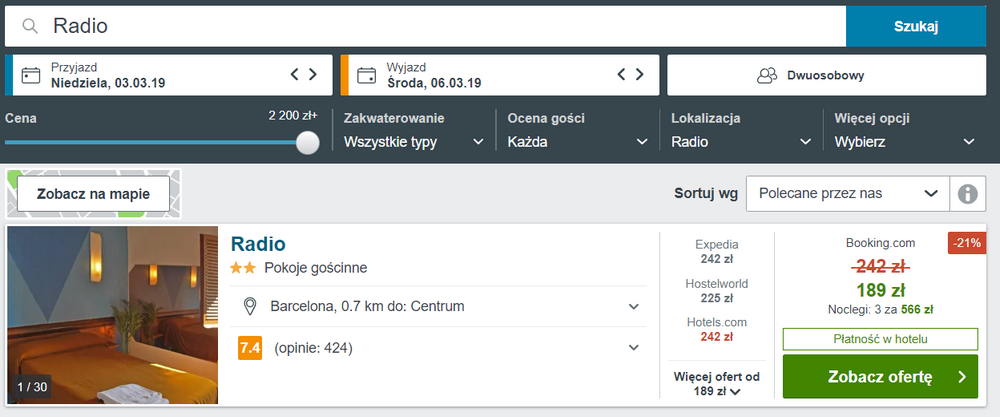The width and height of the screenshot is (1000, 417).
Task: Go to previous check-in date arrow
Action: pos(295,75)
